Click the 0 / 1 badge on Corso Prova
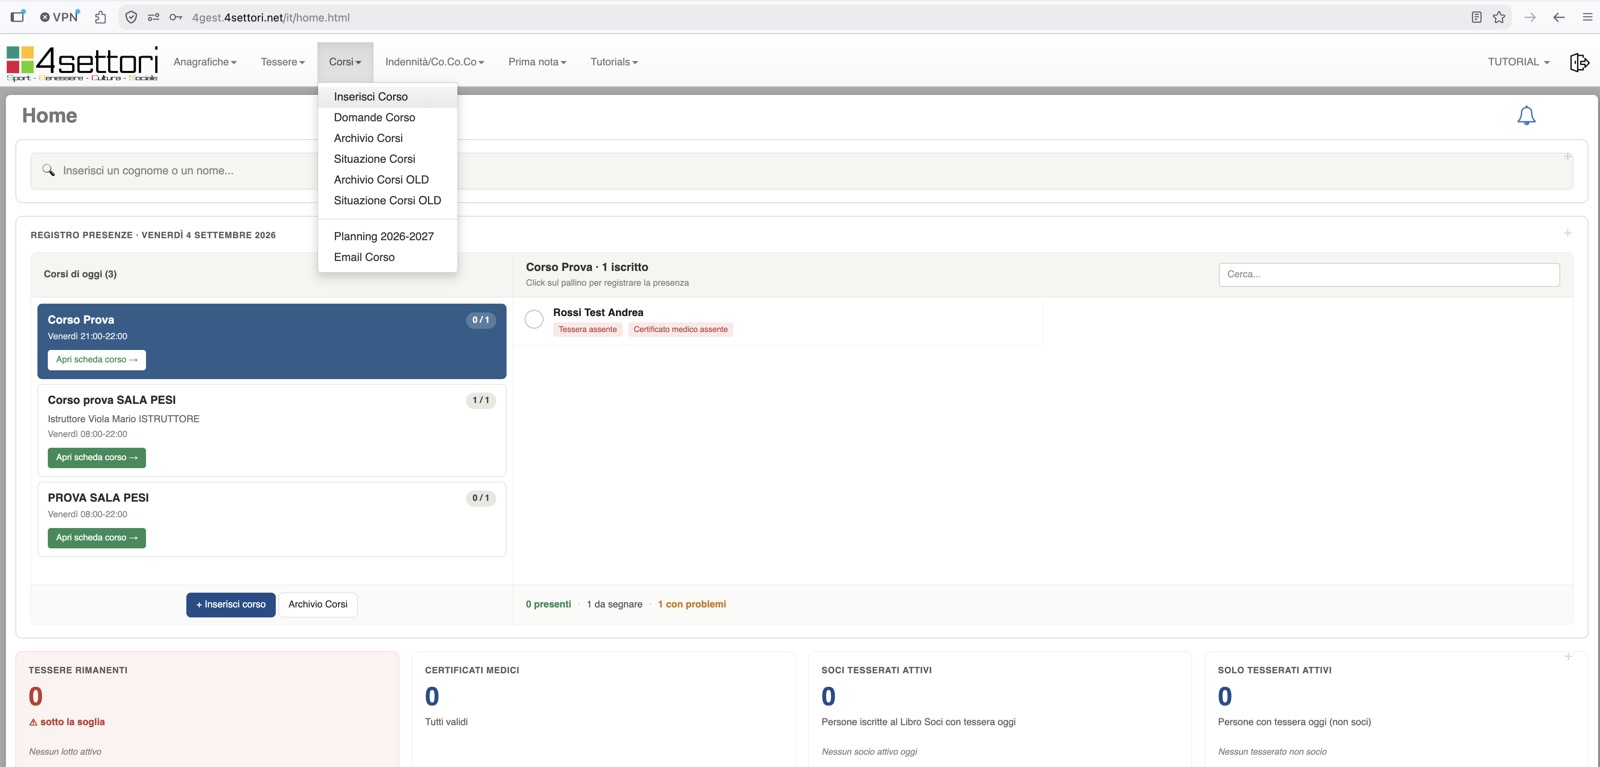The width and height of the screenshot is (1600, 767). coord(481,320)
